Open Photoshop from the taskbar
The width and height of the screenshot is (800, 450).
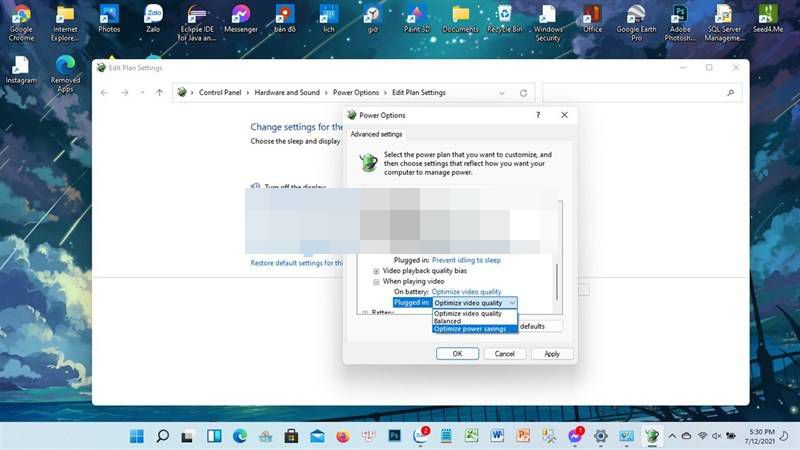click(394, 436)
